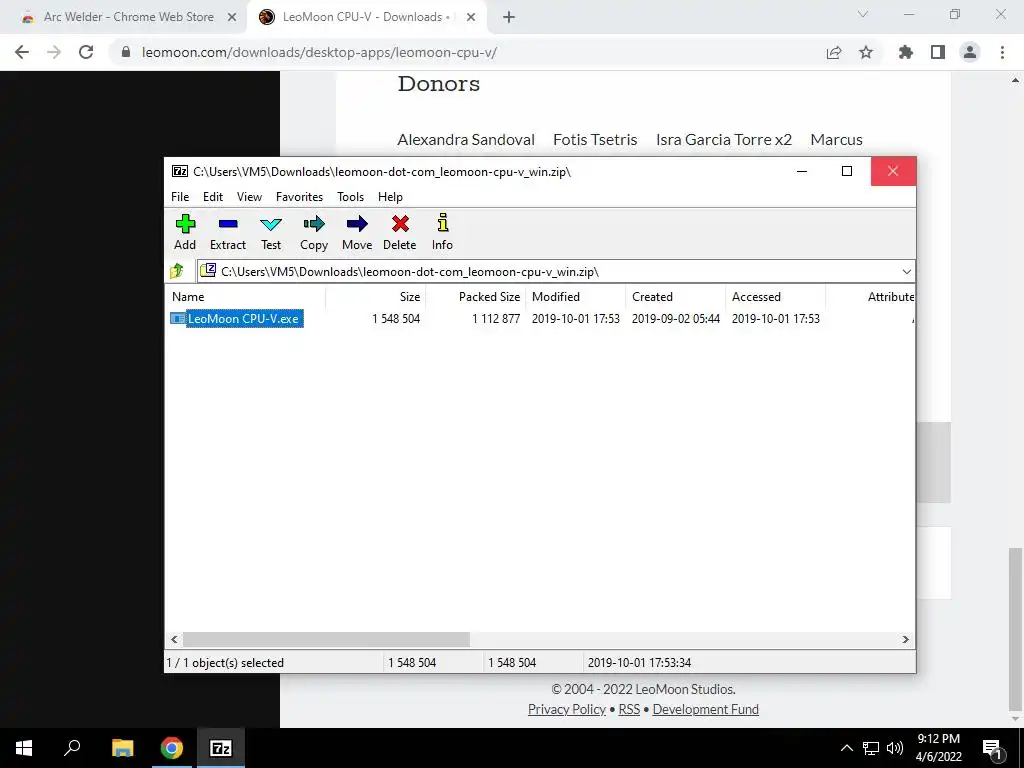
Task: Click the Extract toolbar icon
Action: coord(228,224)
